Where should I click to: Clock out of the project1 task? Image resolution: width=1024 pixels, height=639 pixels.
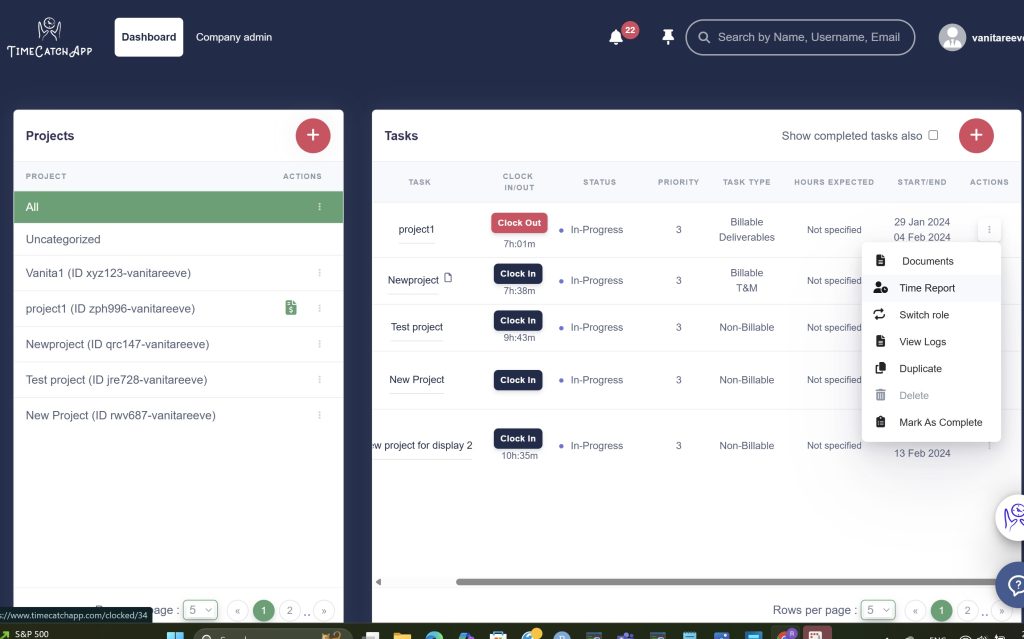[519, 223]
